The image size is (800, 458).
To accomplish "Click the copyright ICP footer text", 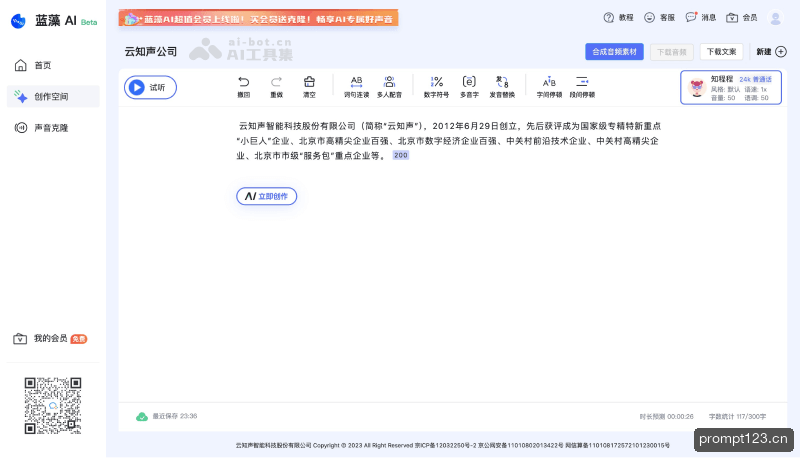I will 453,445.
